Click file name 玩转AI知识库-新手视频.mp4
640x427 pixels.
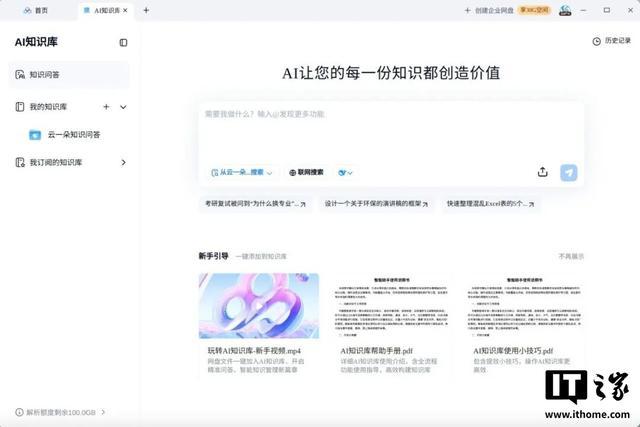tap(254, 351)
